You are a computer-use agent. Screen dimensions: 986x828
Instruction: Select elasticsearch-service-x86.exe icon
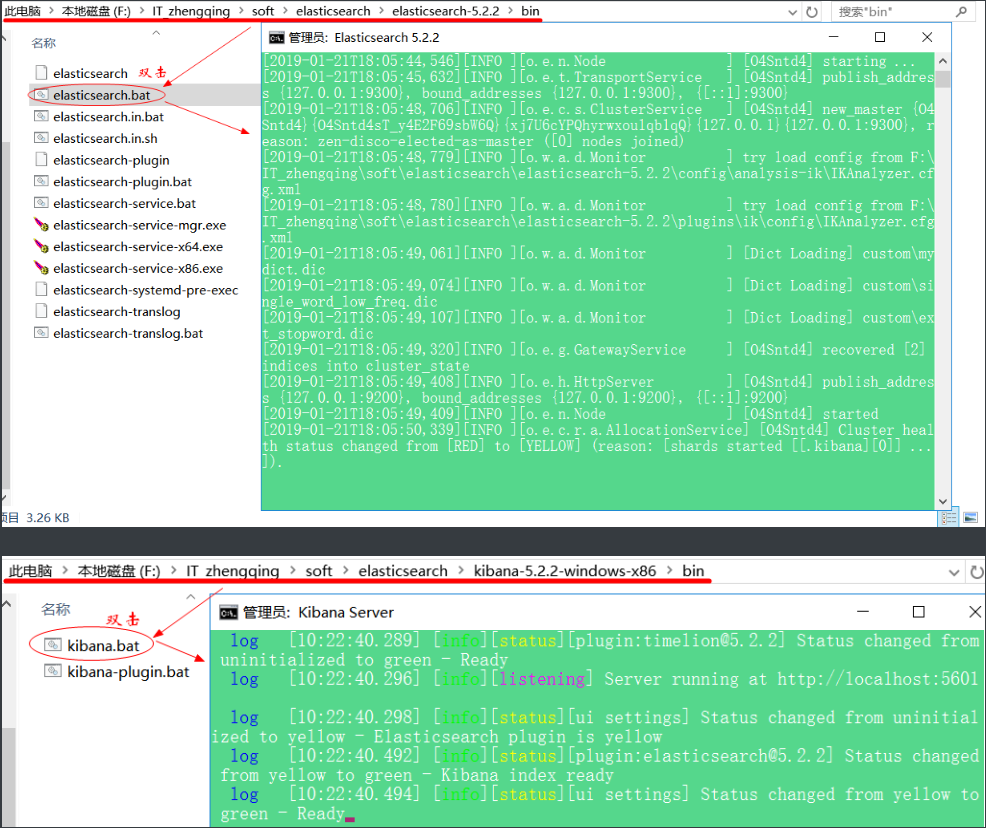42,268
